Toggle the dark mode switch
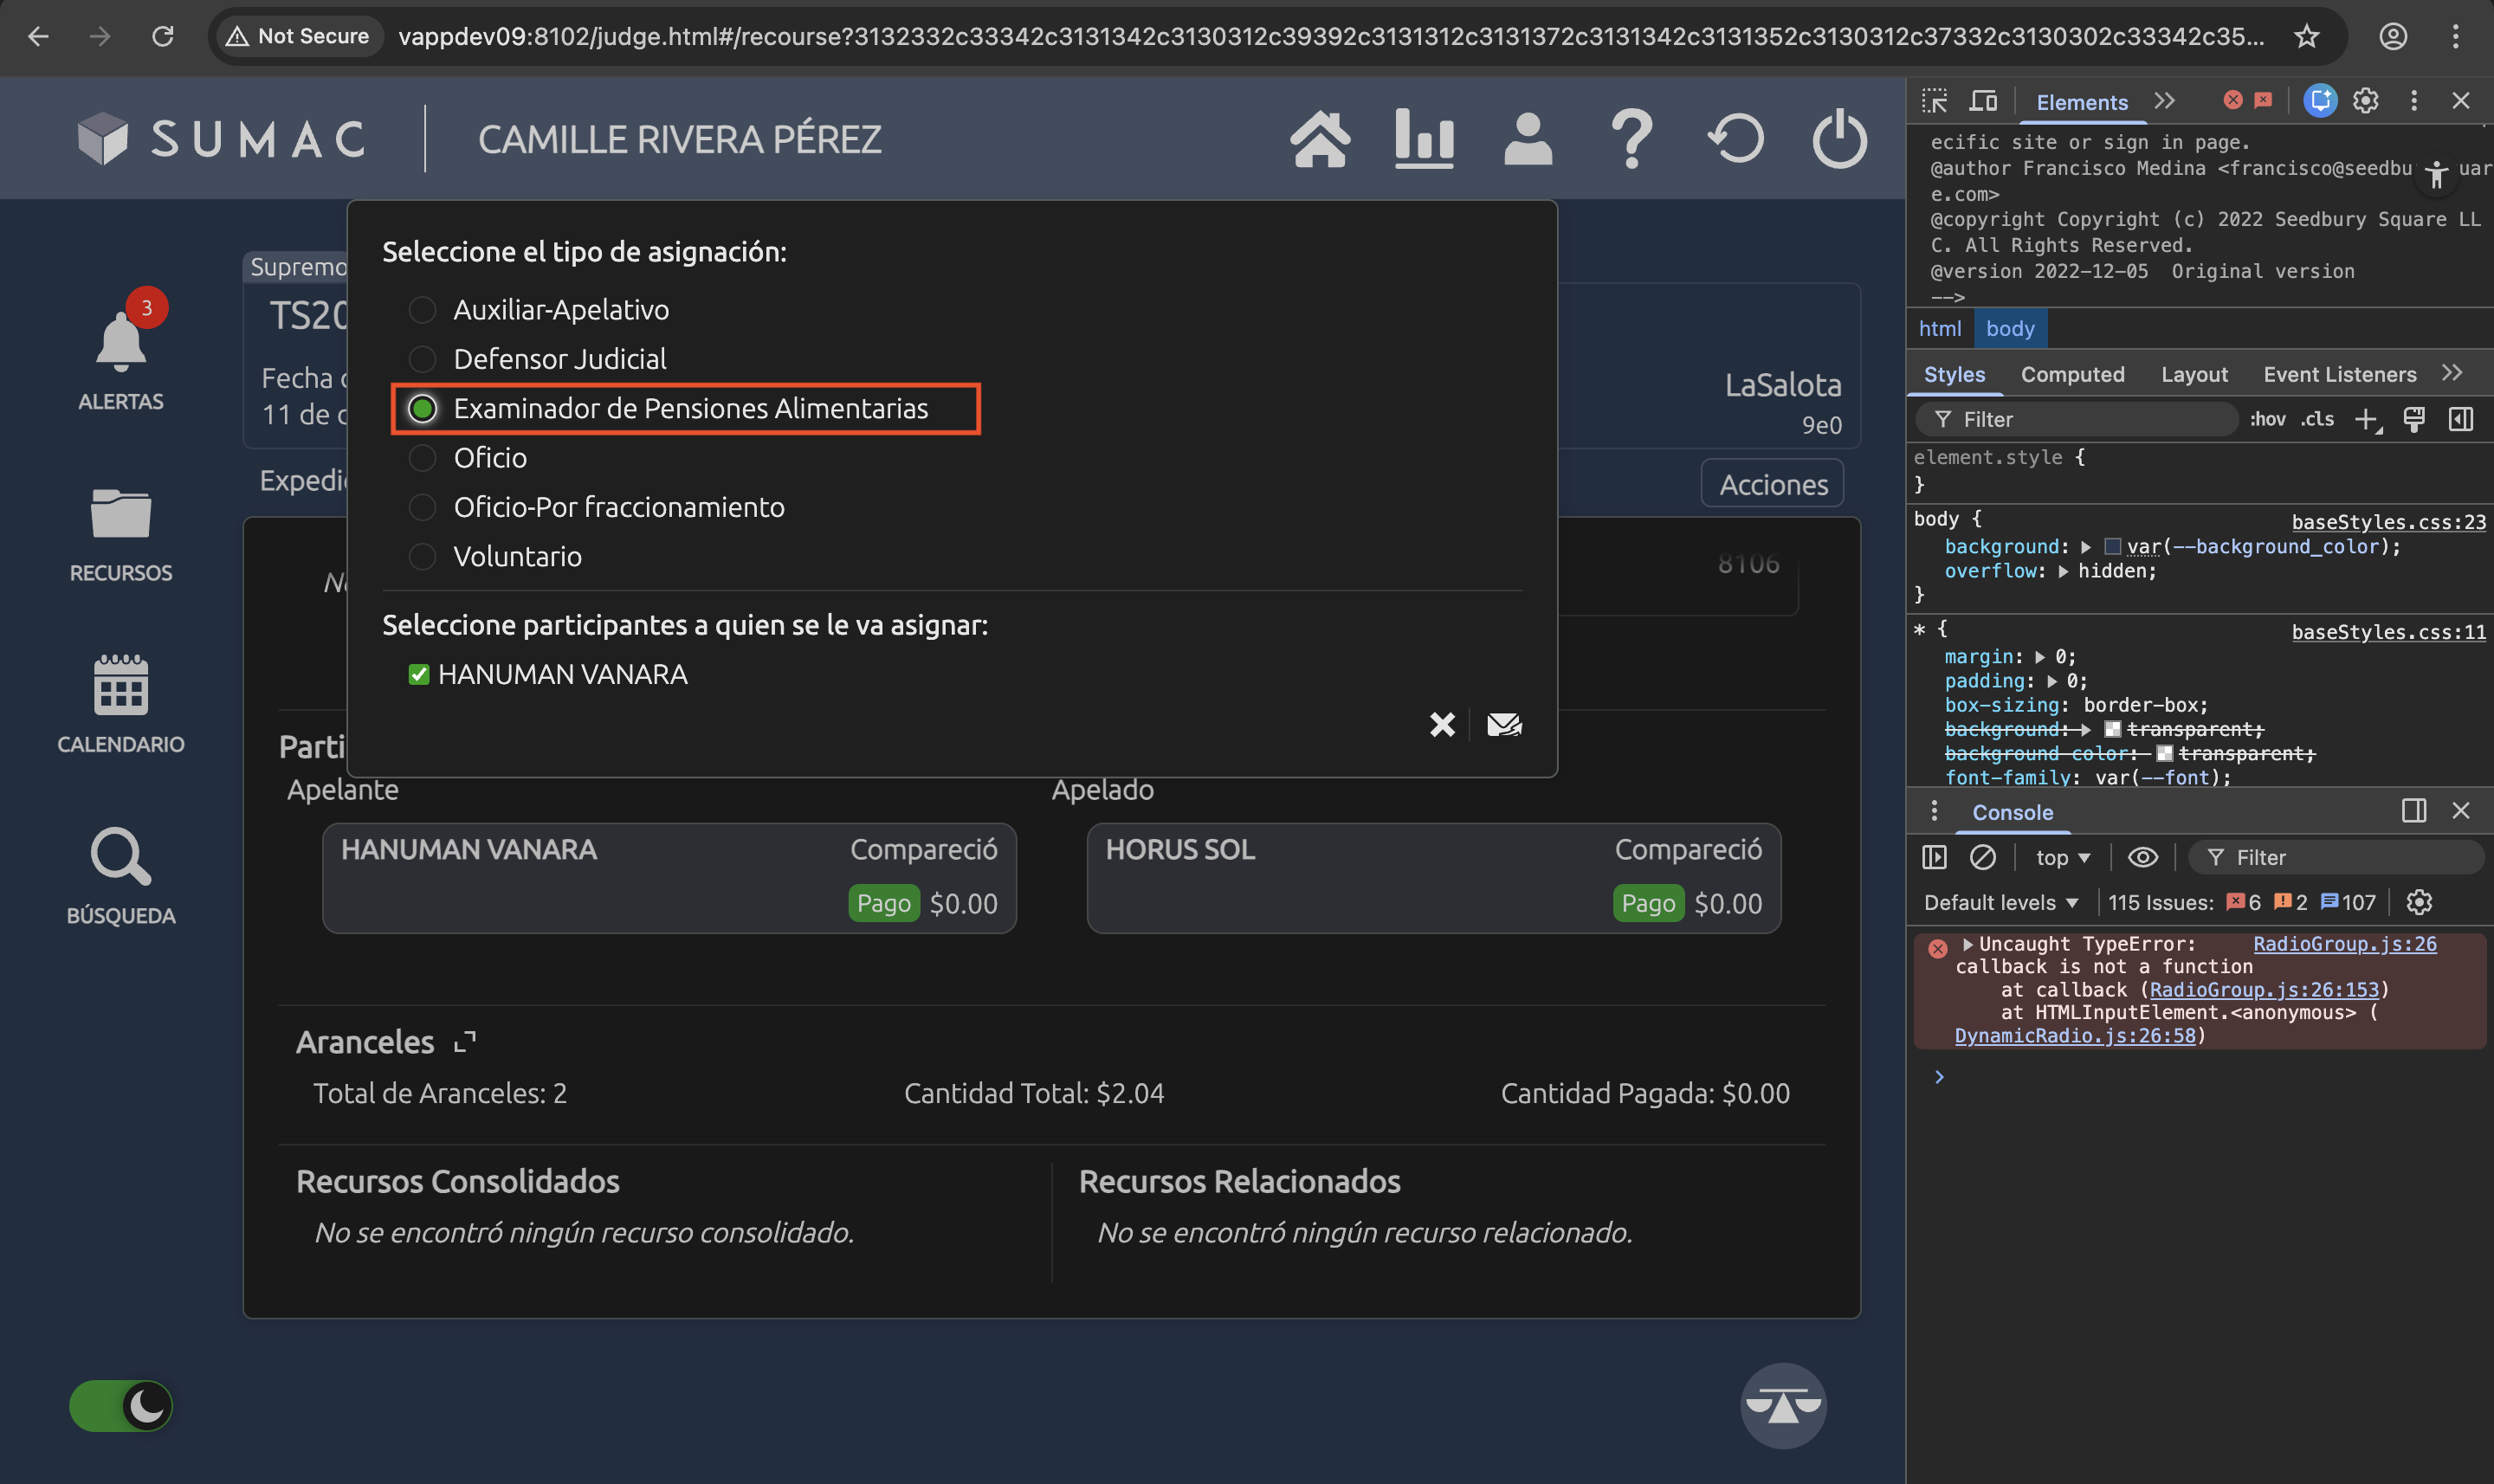2494x1484 pixels. click(121, 1405)
